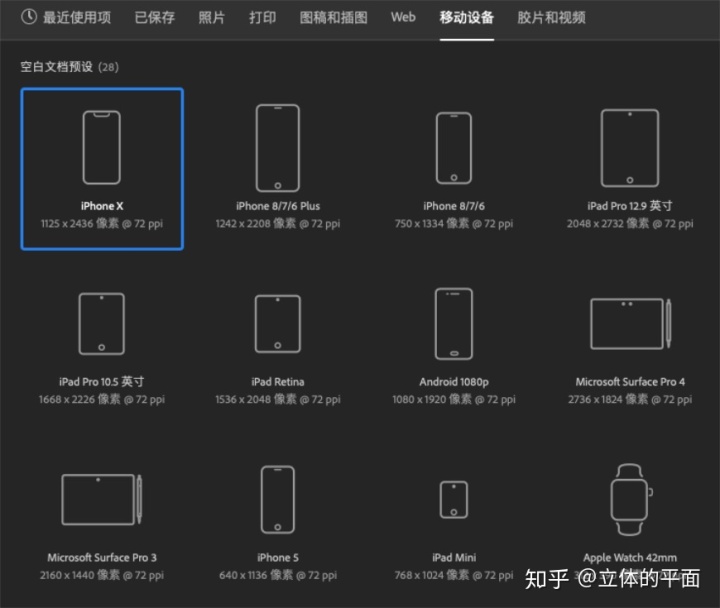Click the clock icon beside 最近使用项

(29, 17)
